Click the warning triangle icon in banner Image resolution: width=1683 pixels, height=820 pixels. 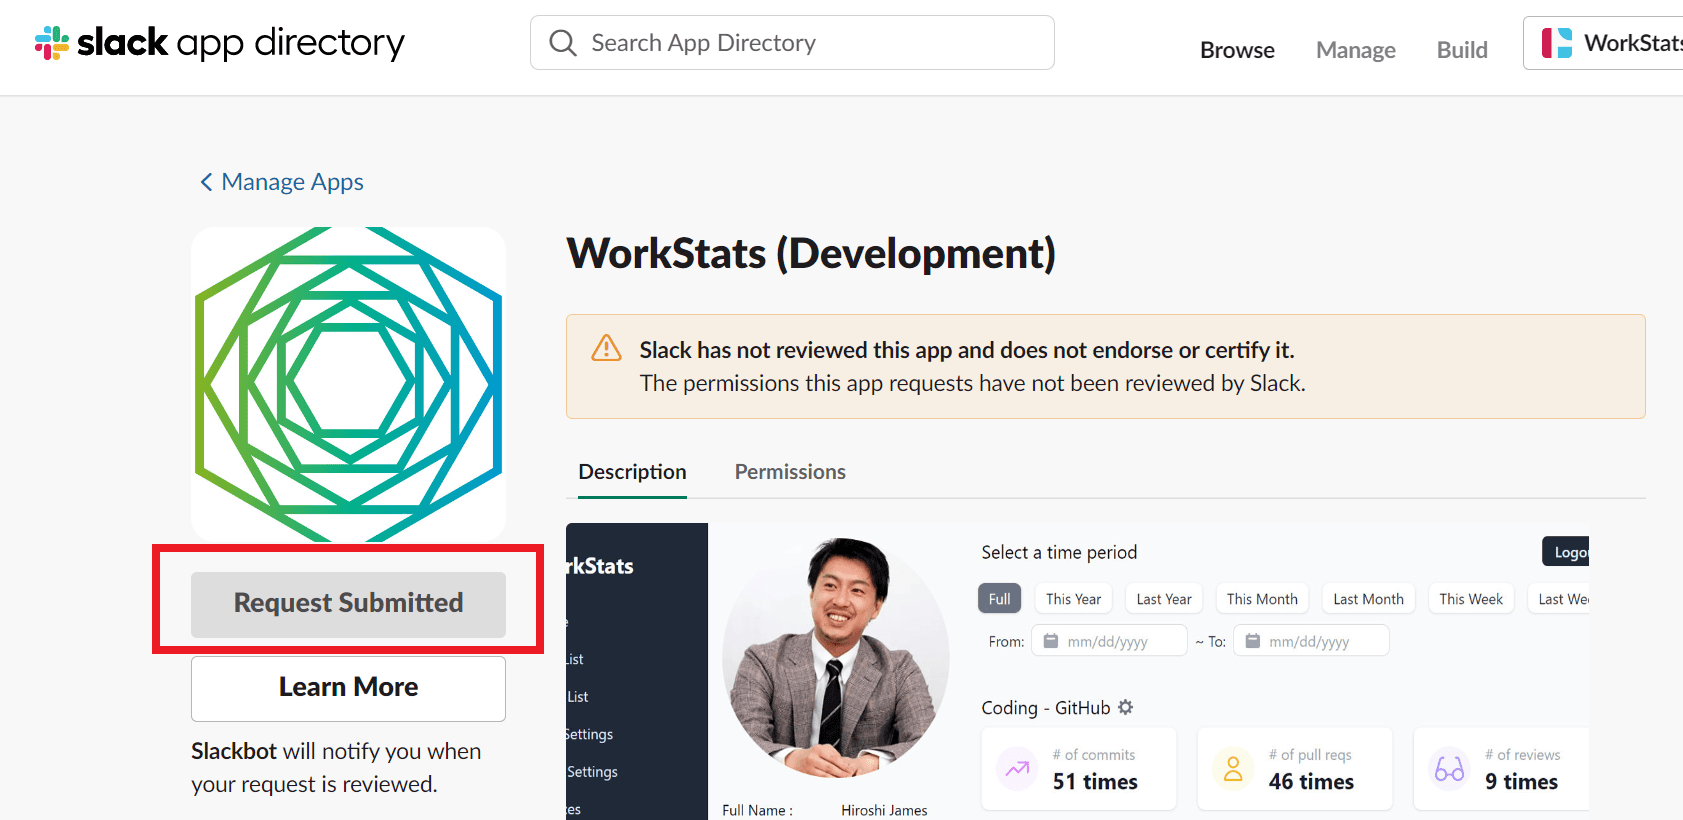pyautogui.click(x=606, y=348)
